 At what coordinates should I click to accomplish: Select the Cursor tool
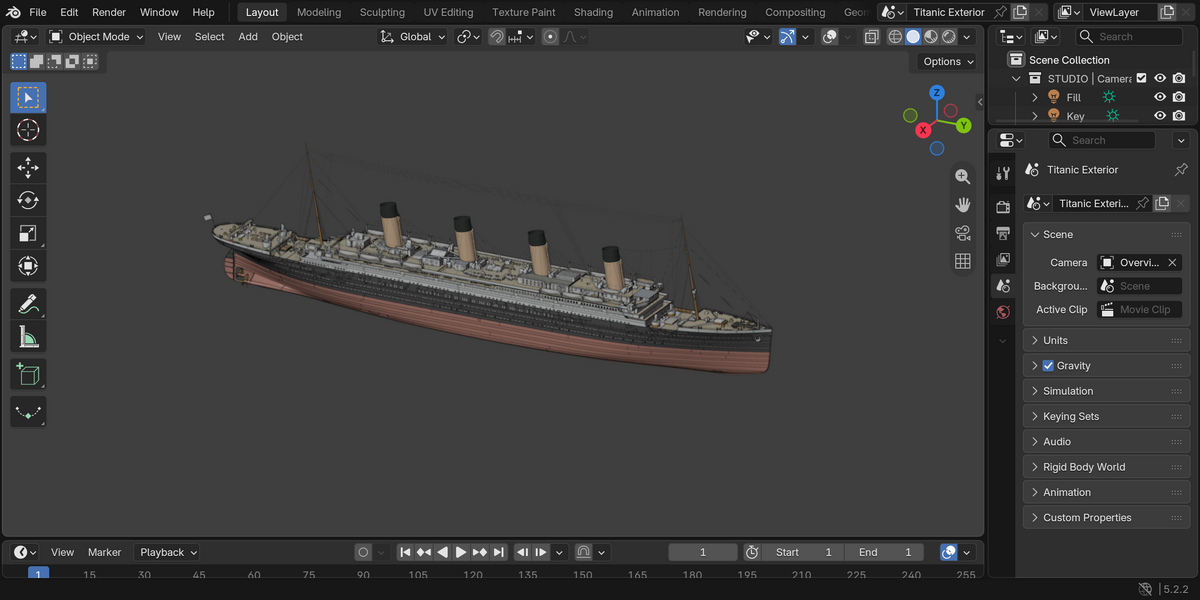[x=28, y=130]
